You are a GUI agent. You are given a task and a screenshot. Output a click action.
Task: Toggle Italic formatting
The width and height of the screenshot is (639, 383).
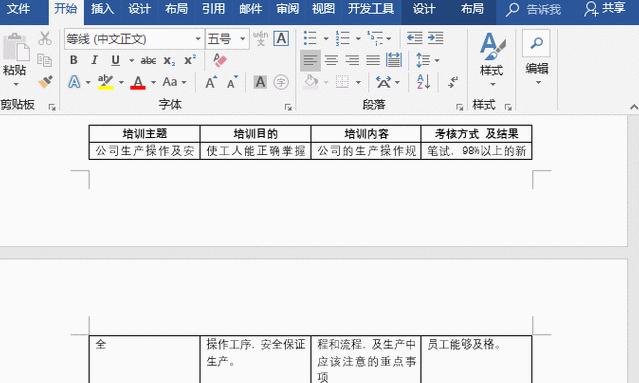pyautogui.click(x=95, y=60)
